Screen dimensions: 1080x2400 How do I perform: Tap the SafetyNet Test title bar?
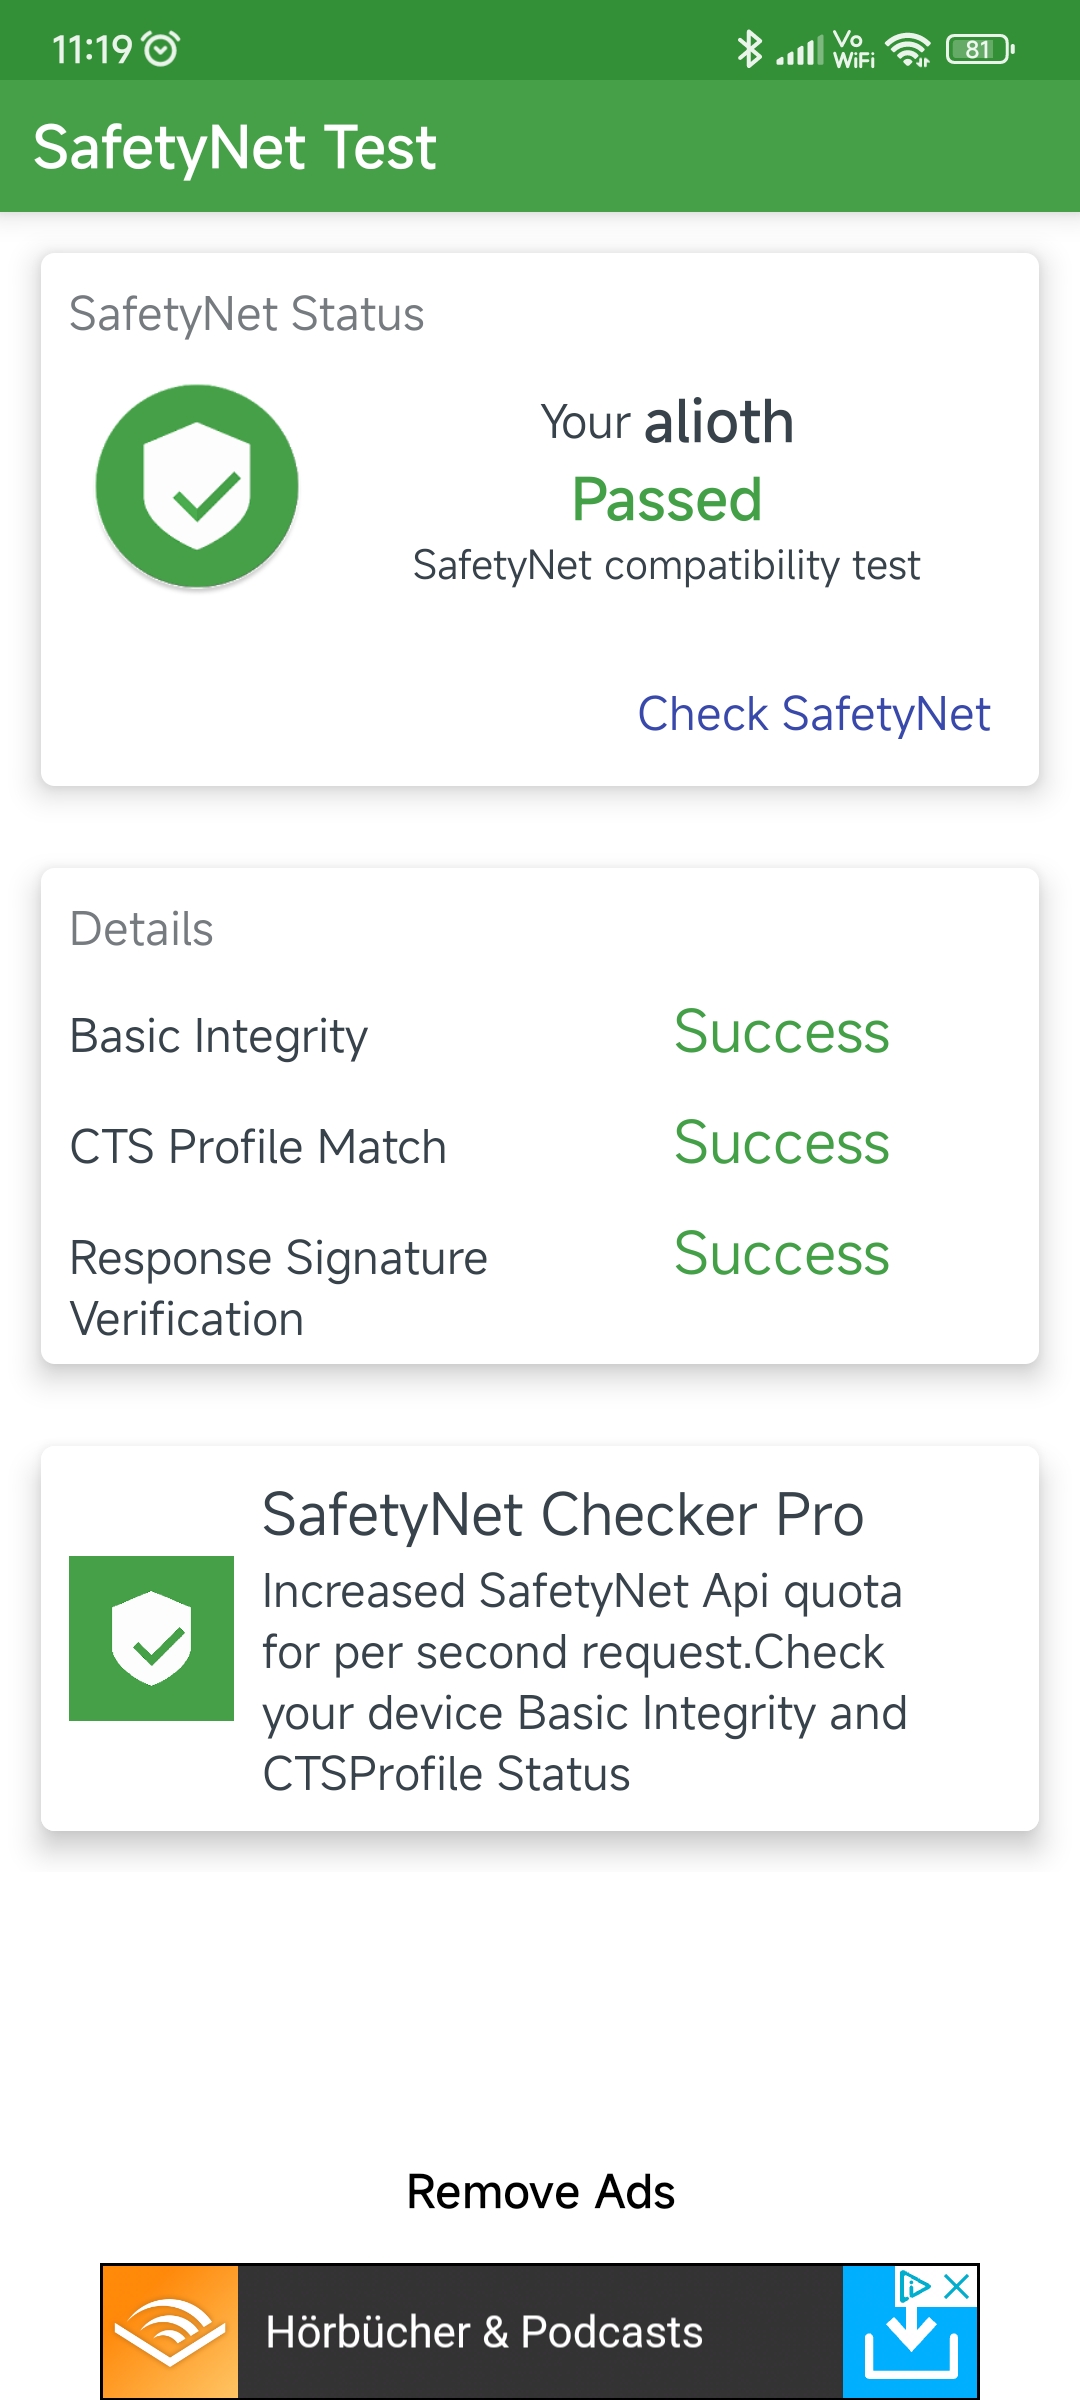click(540, 146)
